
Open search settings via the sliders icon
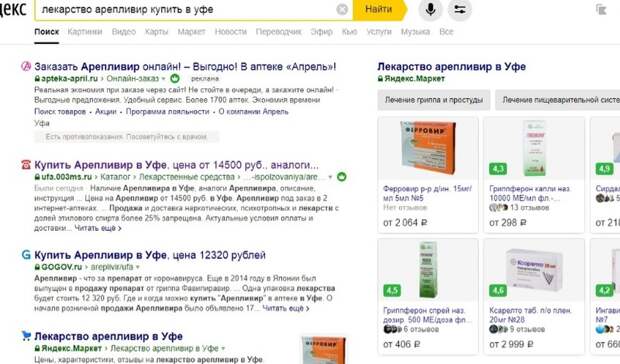click(460, 9)
